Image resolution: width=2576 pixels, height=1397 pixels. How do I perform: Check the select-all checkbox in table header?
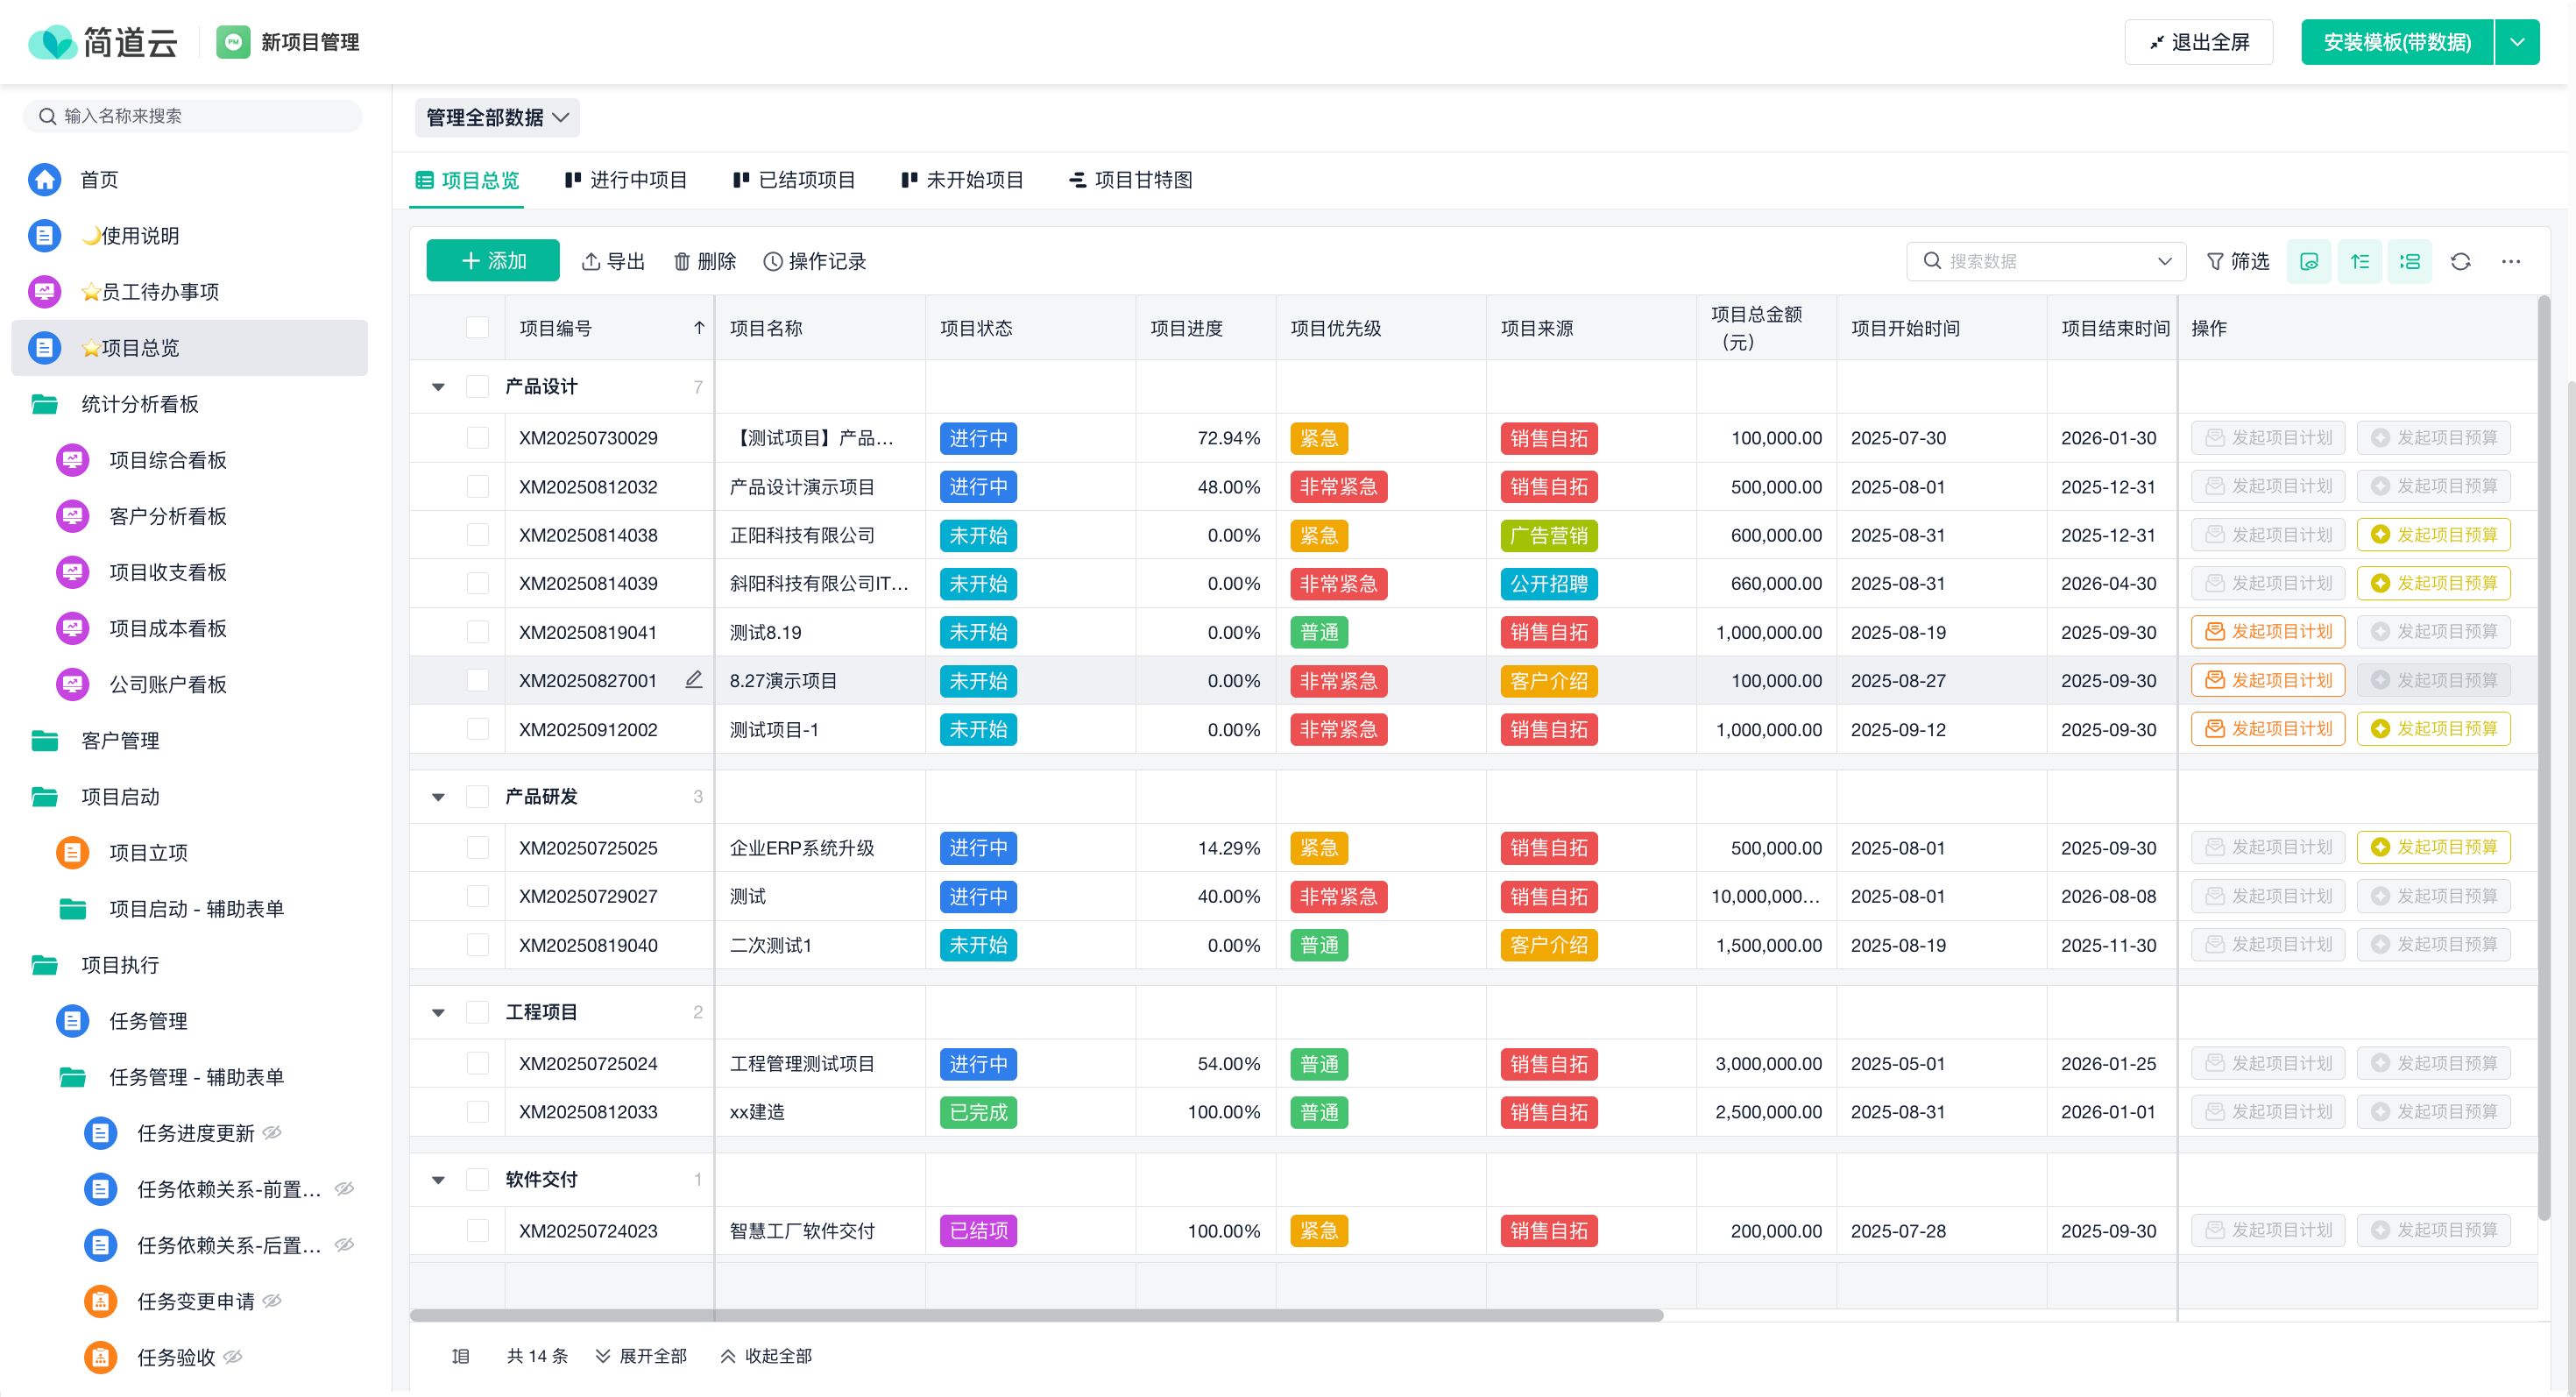[x=478, y=328]
